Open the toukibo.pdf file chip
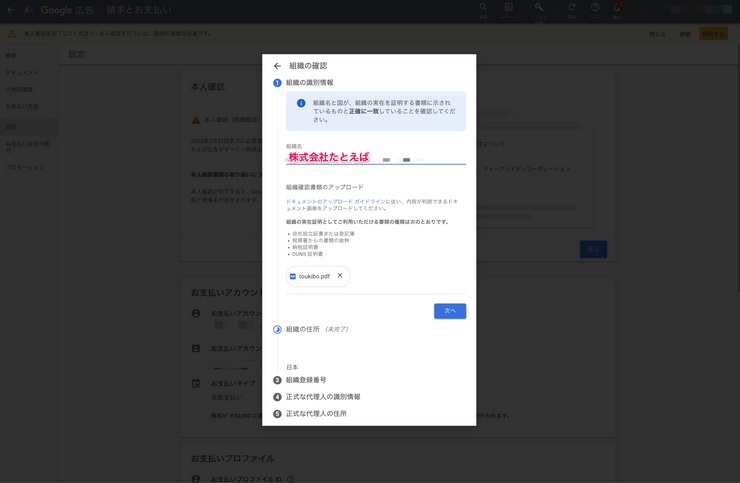The image size is (740, 483). coord(318,276)
